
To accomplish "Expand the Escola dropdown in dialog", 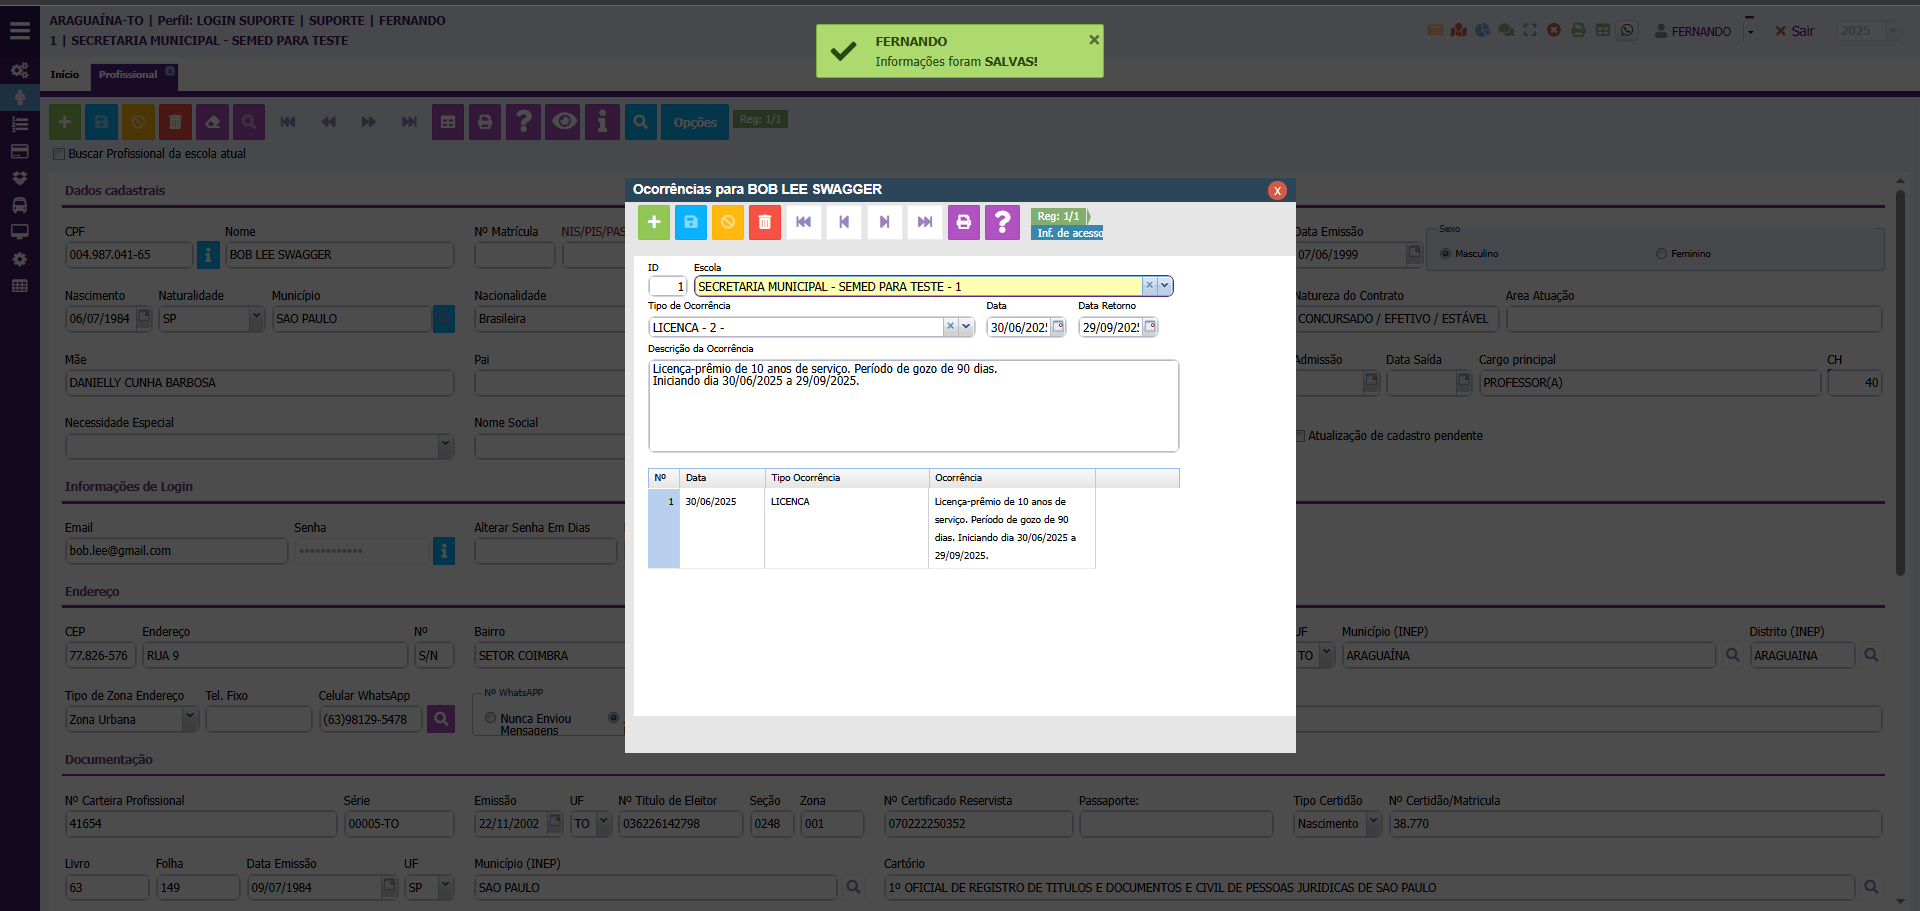I will tap(1165, 286).
